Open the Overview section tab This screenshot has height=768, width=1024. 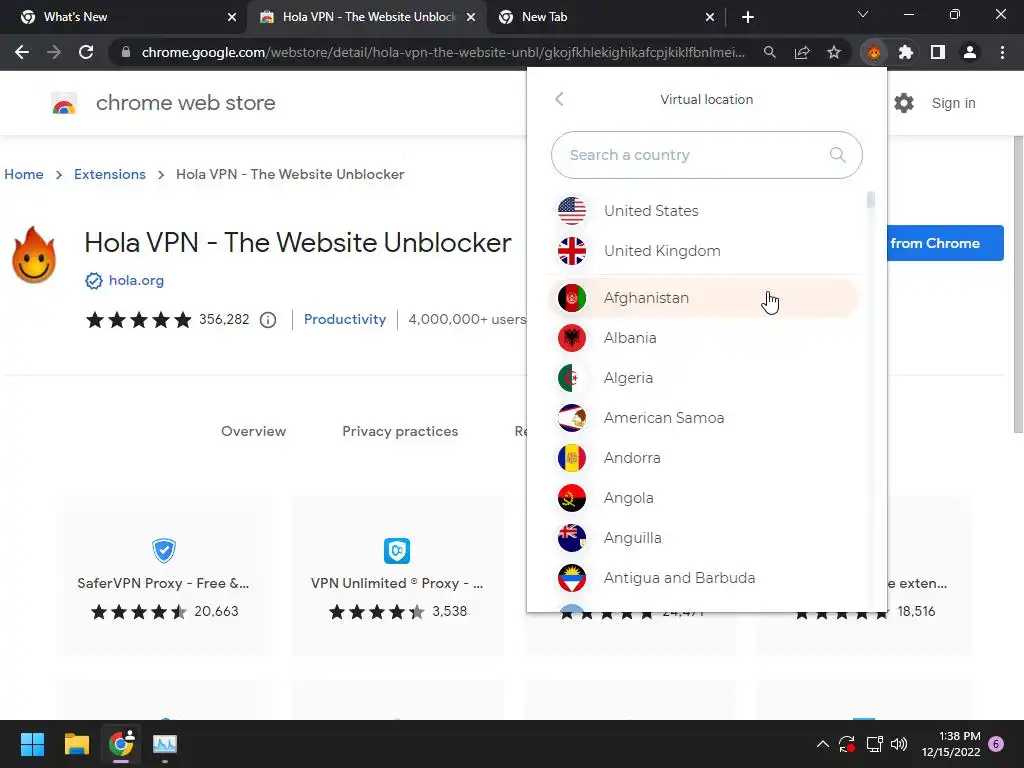253,431
